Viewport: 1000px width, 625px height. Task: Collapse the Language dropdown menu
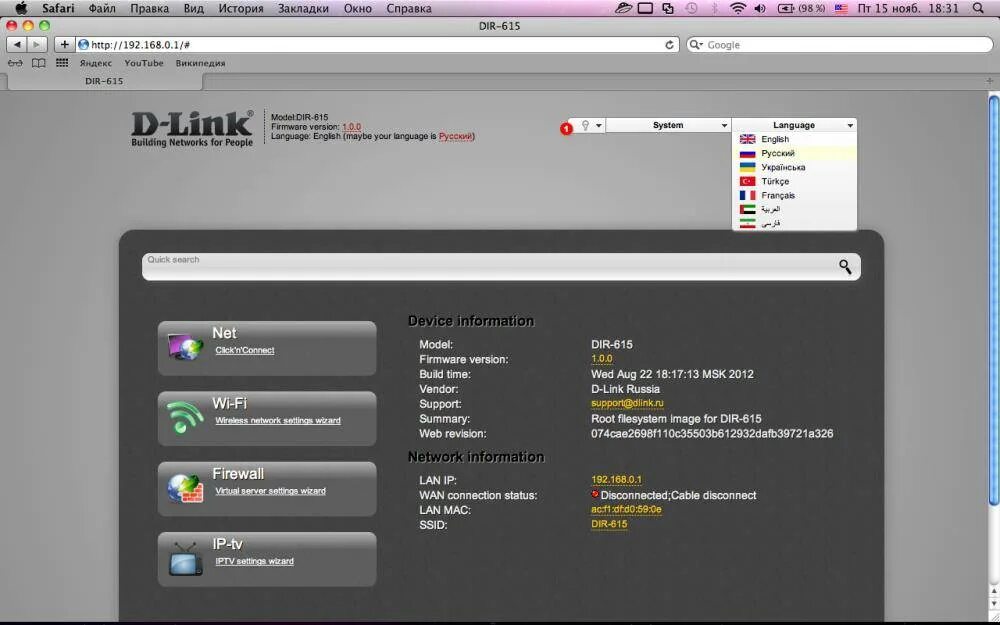[x=794, y=125]
